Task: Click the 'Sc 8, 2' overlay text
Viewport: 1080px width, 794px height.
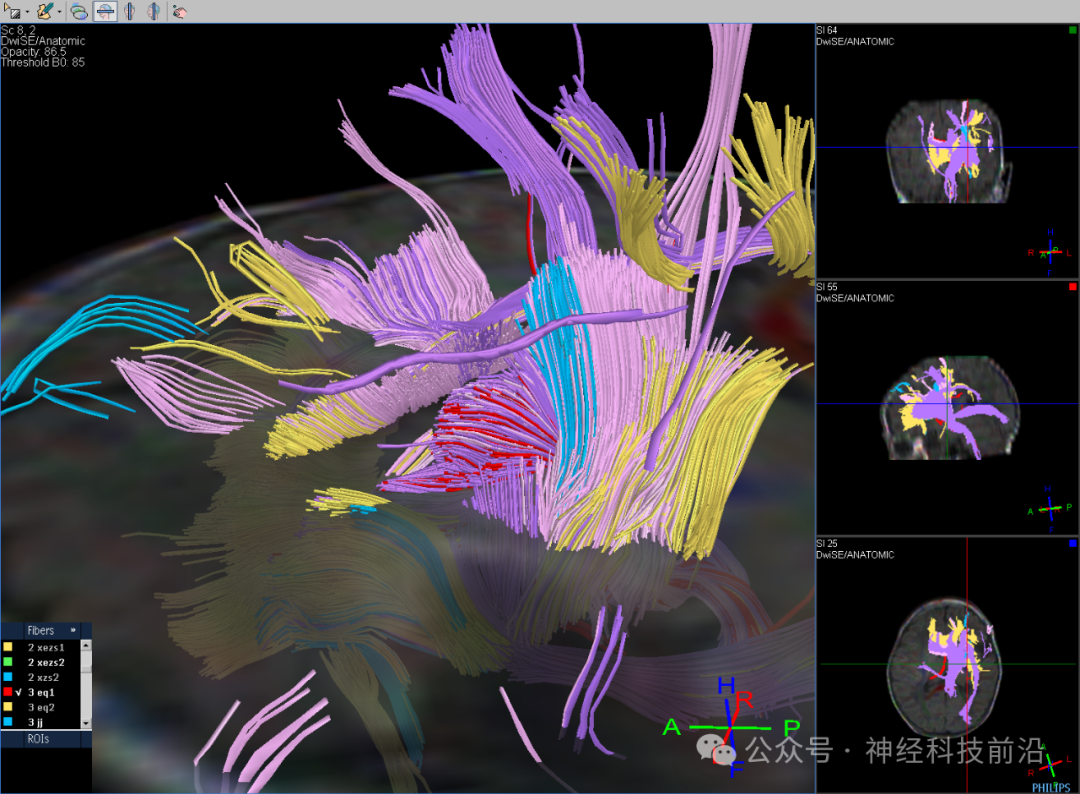Action: tap(18, 30)
